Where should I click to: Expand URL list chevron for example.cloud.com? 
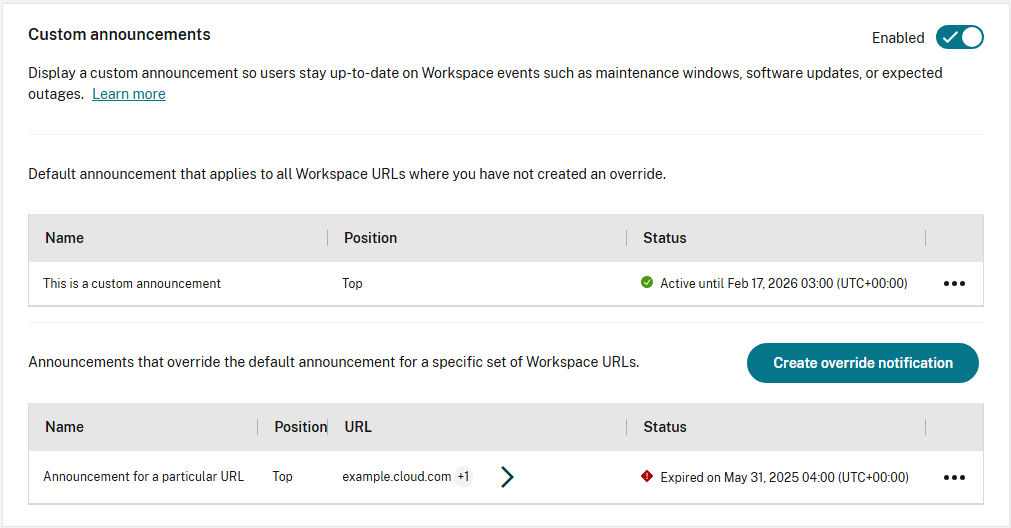507,477
